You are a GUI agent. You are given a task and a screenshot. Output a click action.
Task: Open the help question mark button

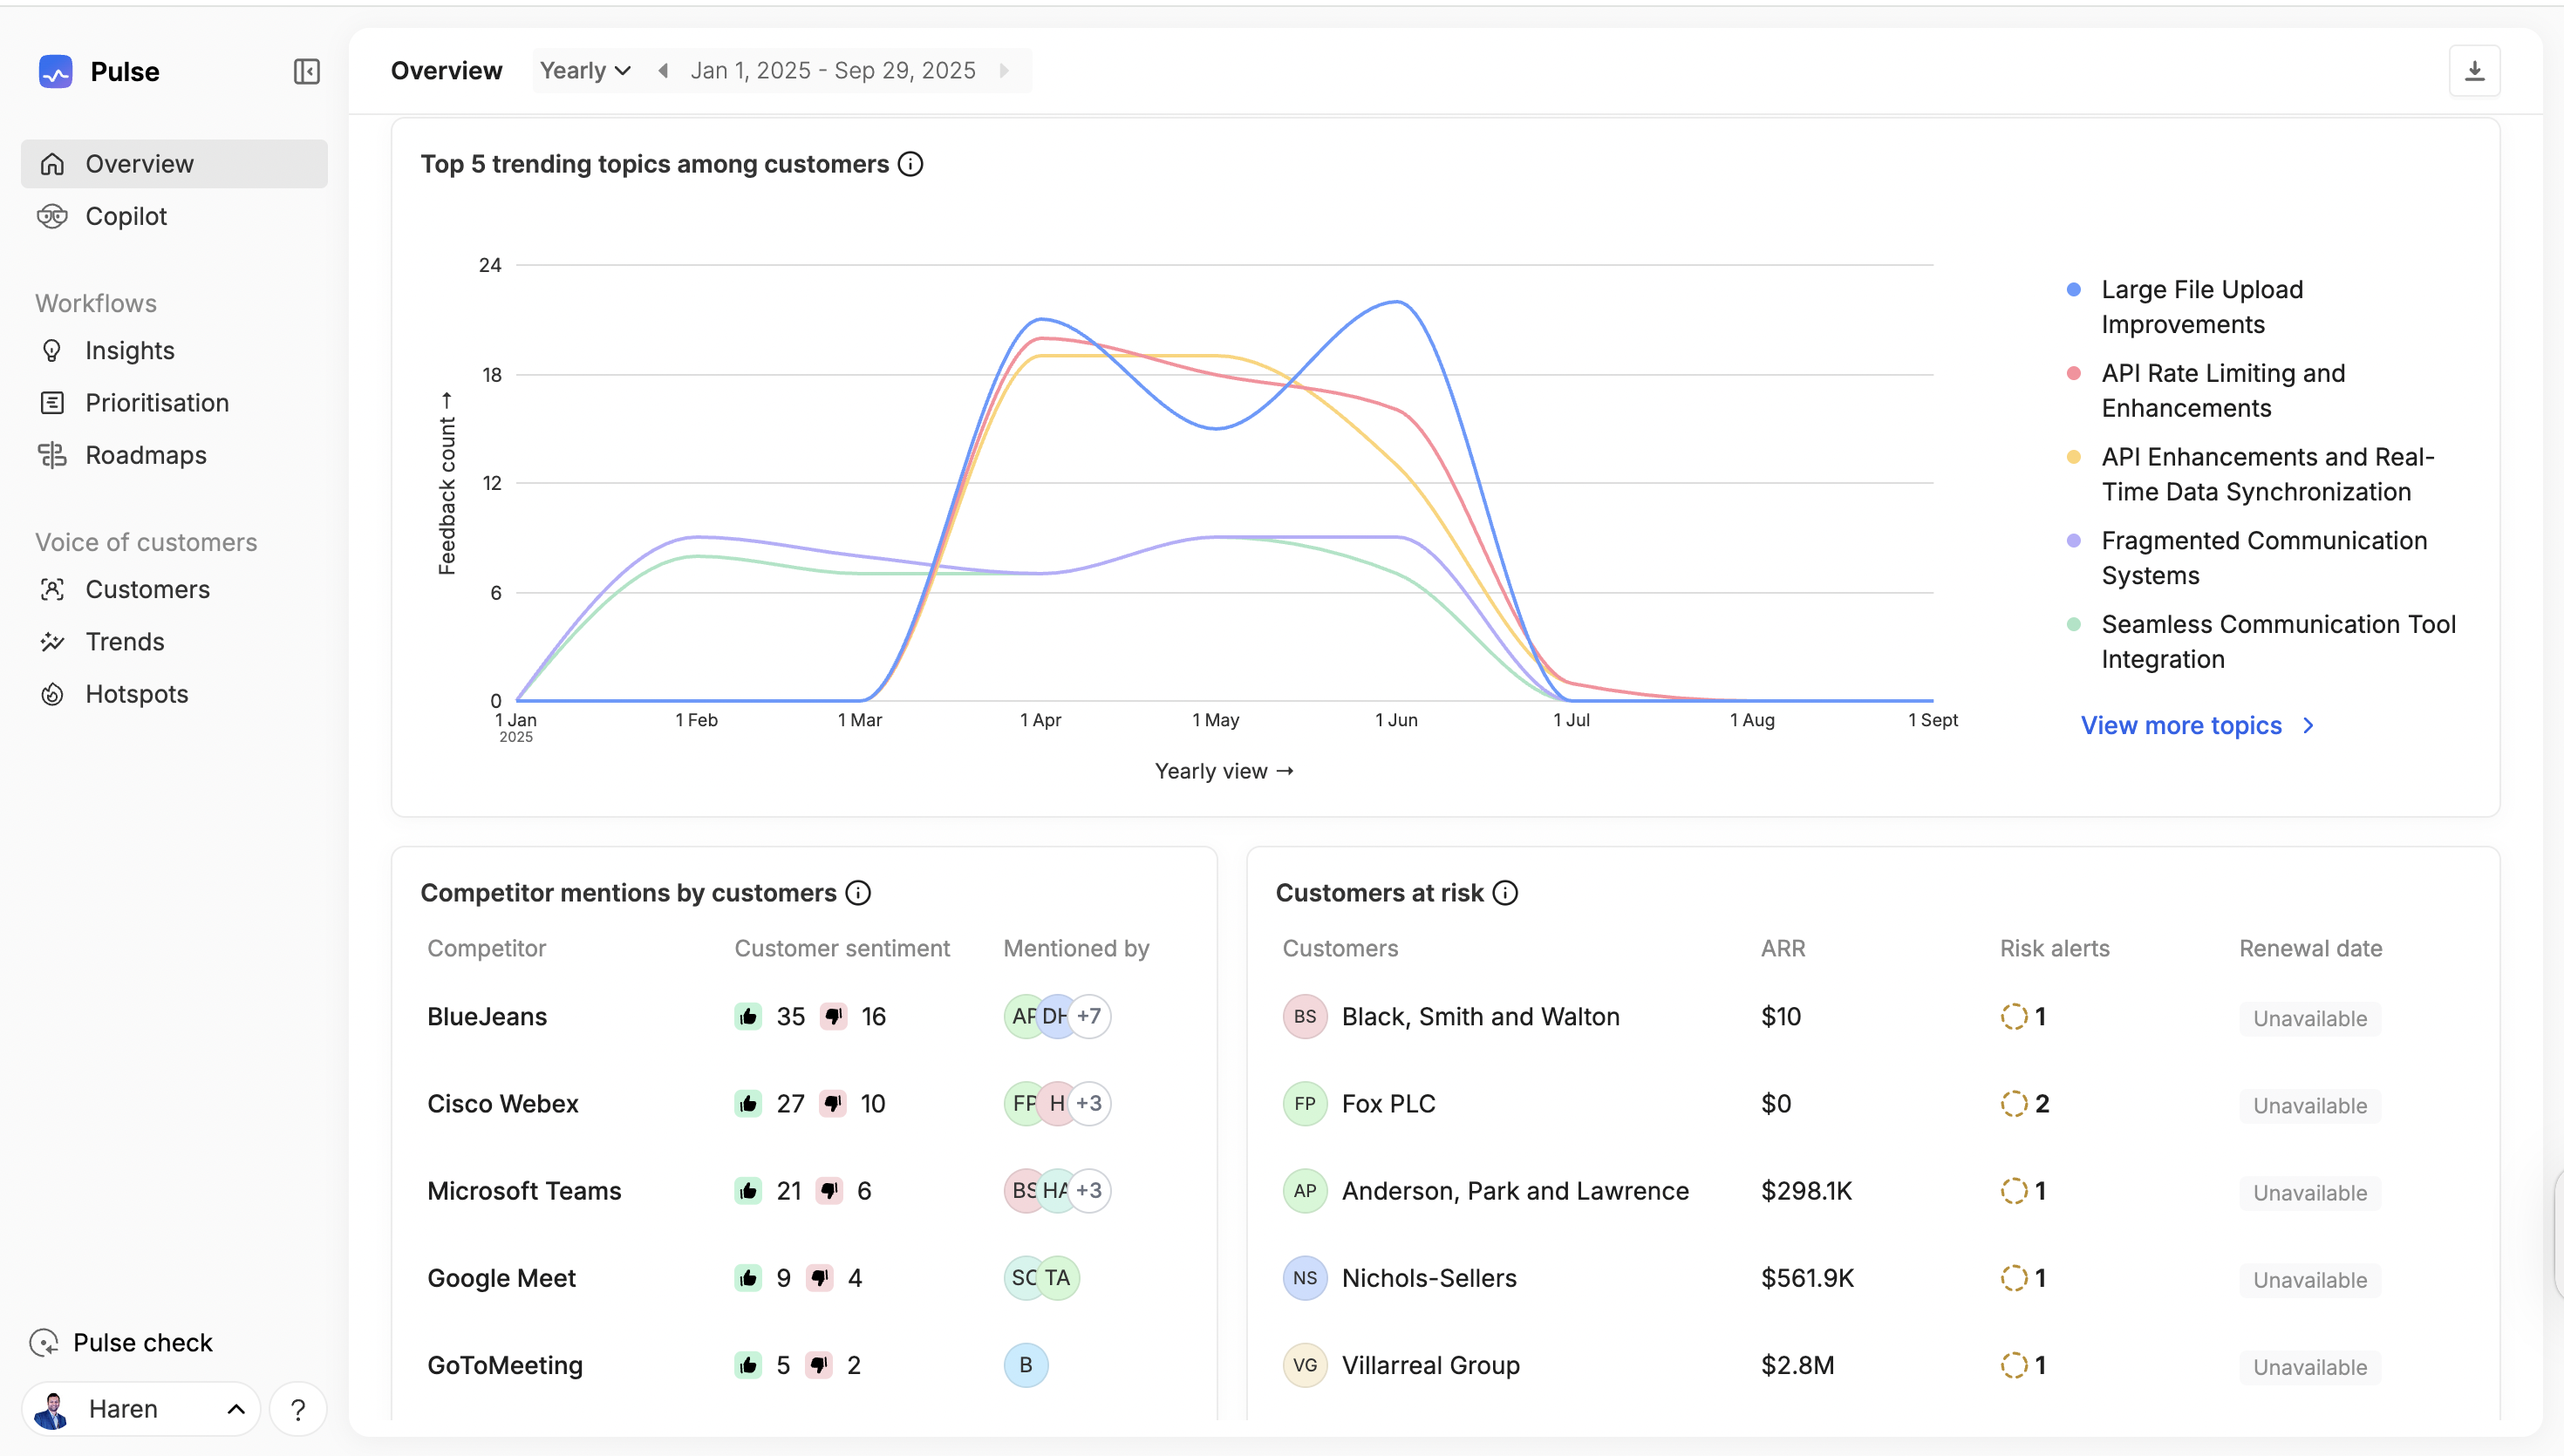(x=298, y=1409)
